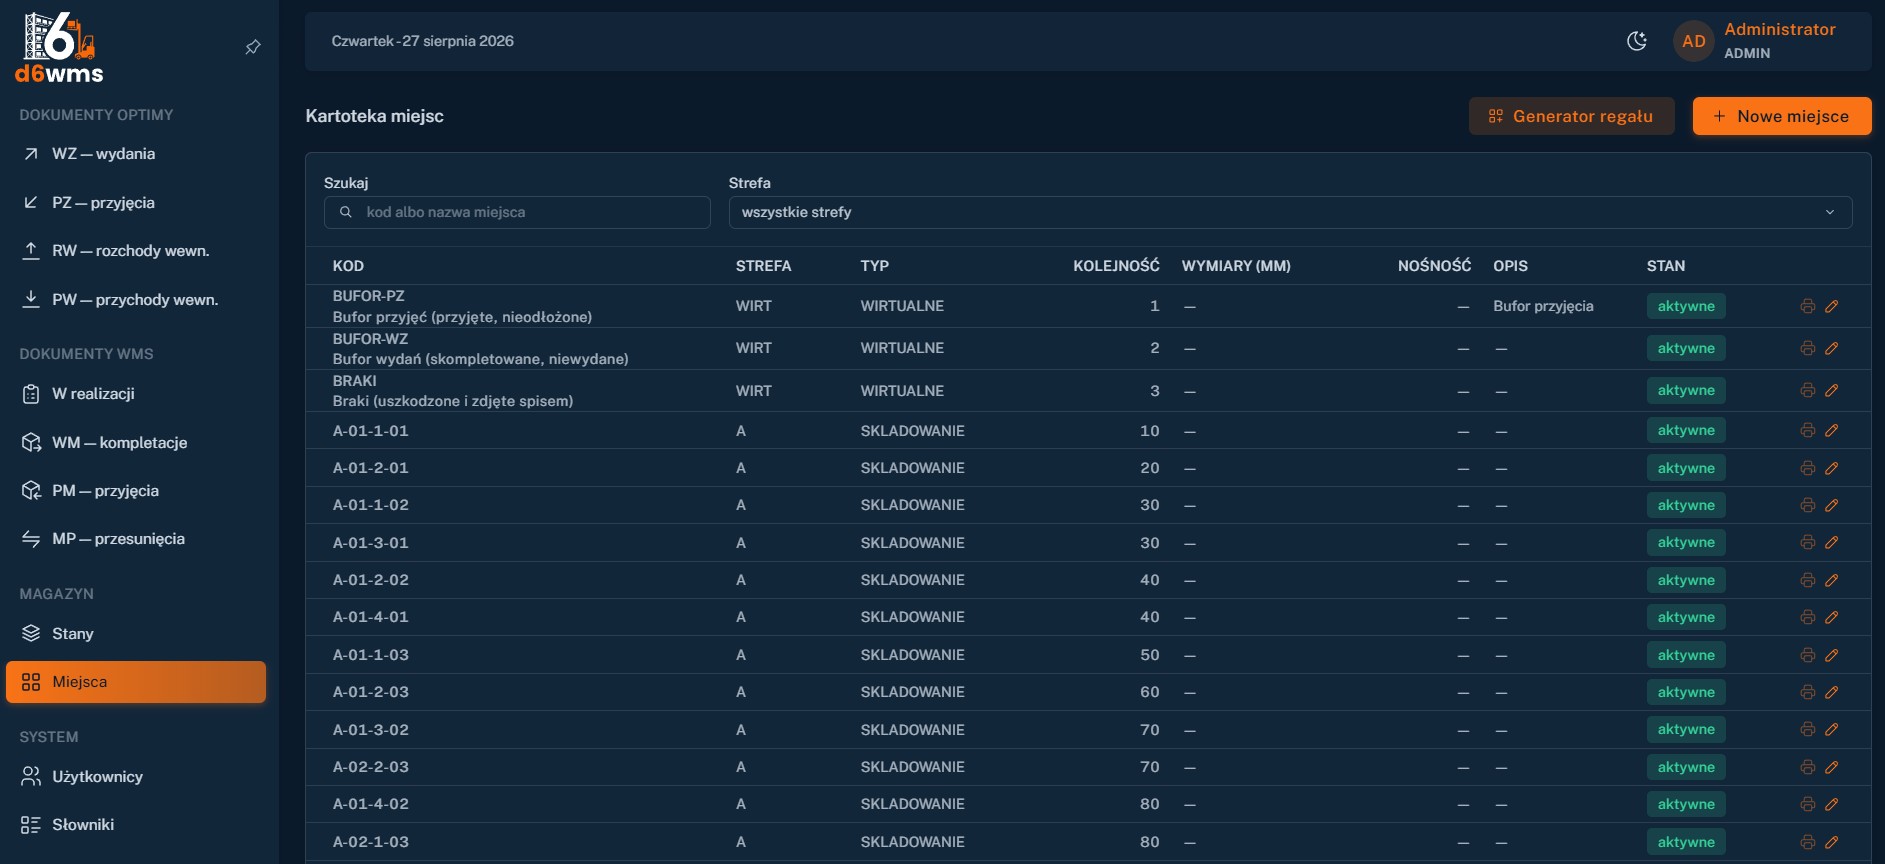The image size is (1885, 864).
Task: Edit the BRAKI place
Action: pos(1832,390)
